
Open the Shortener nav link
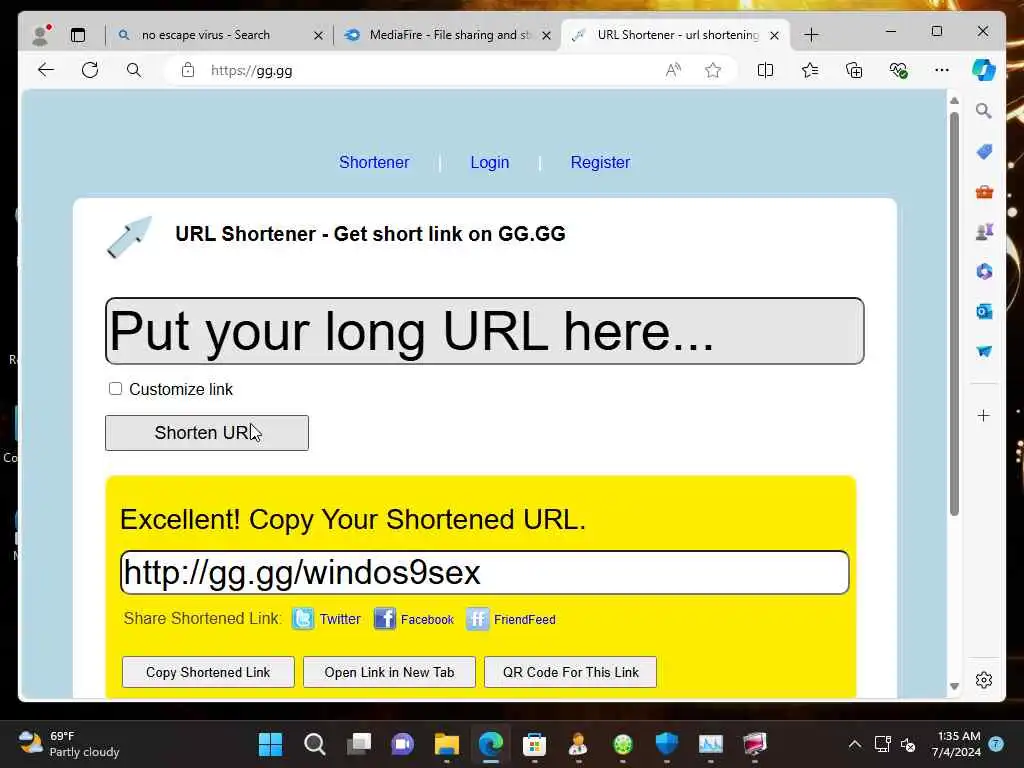coord(374,162)
